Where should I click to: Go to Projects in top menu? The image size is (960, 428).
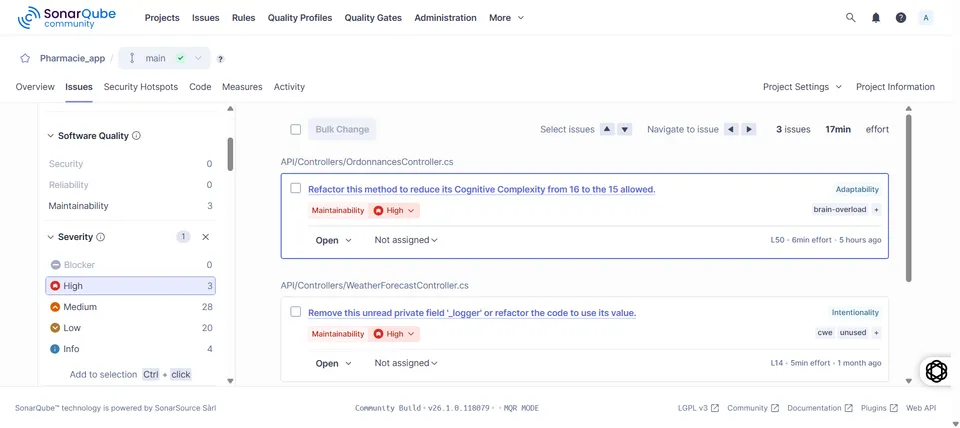(162, 18)
